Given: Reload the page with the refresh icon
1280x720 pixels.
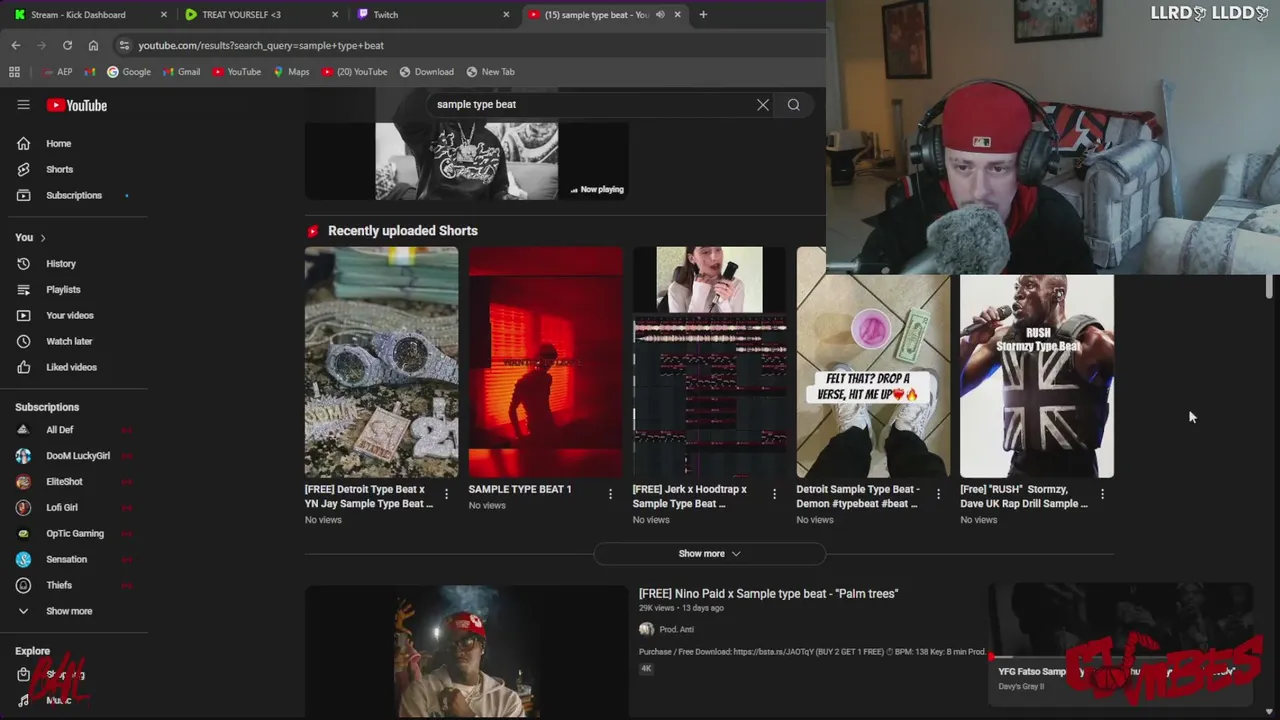Looking at the screenshot, I should pos(67,45).
